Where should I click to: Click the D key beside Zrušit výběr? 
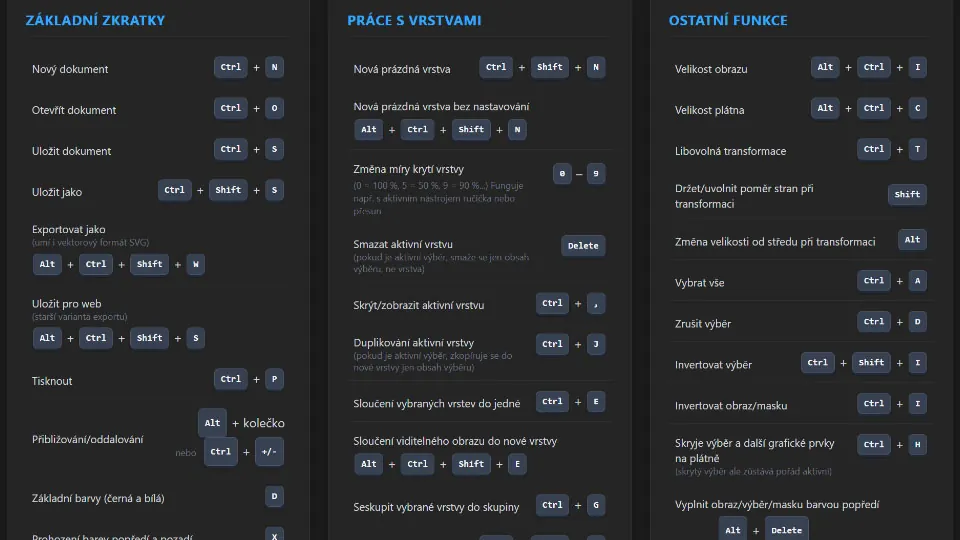917,322
